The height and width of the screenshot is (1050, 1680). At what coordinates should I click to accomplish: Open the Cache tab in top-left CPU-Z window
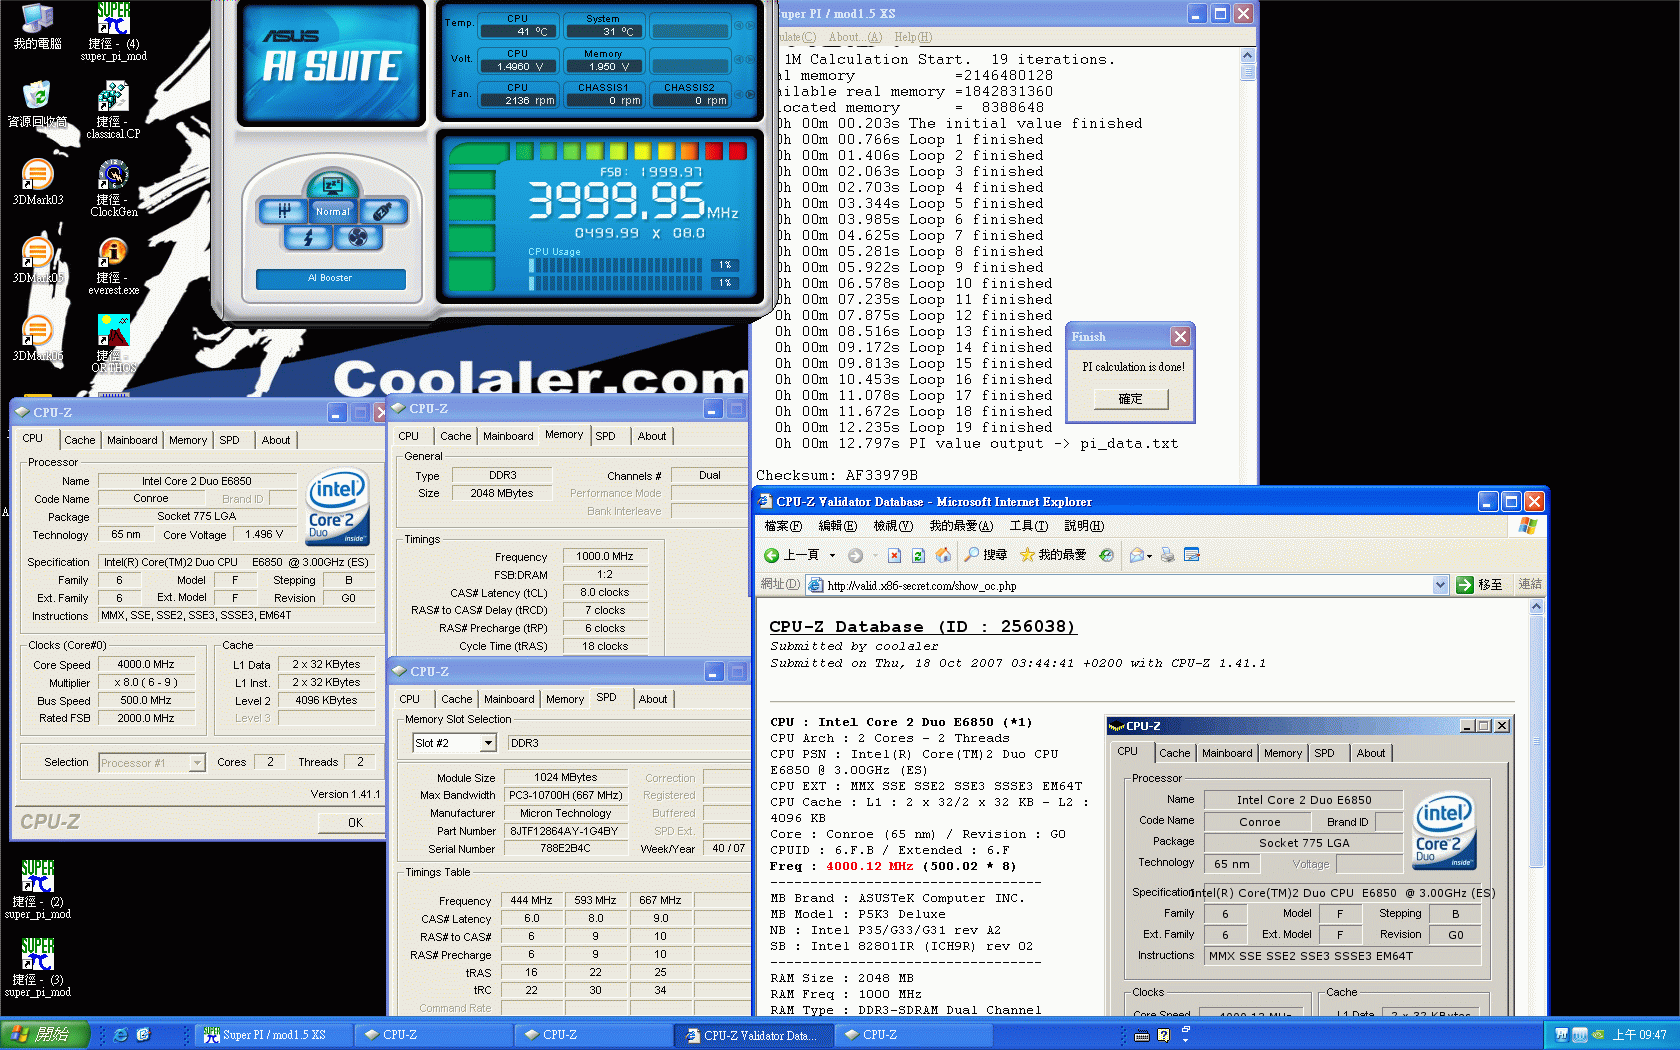(x=80, y=440)
